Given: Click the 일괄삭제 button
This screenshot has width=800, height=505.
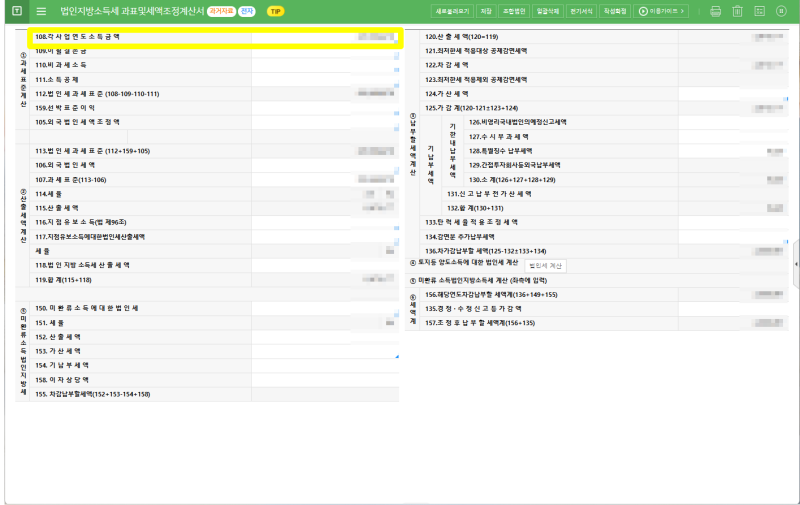Looking at the screenshot, I should click(x=547, y=11).
